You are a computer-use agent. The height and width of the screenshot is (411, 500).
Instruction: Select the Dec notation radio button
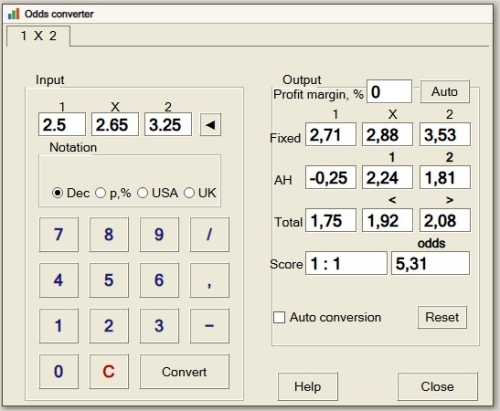(57, 193)
